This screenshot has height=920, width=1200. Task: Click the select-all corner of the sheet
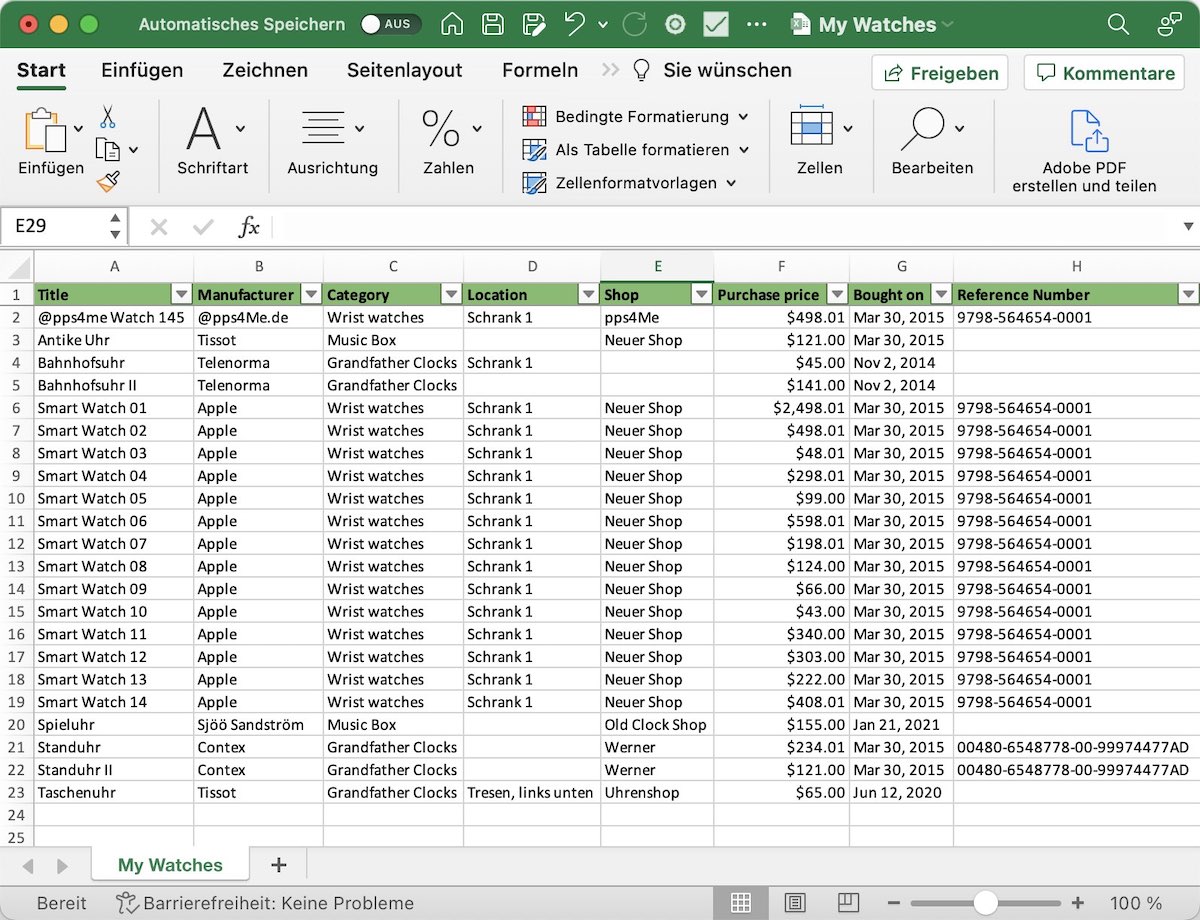pyautogui.click(x=17, y=266)
